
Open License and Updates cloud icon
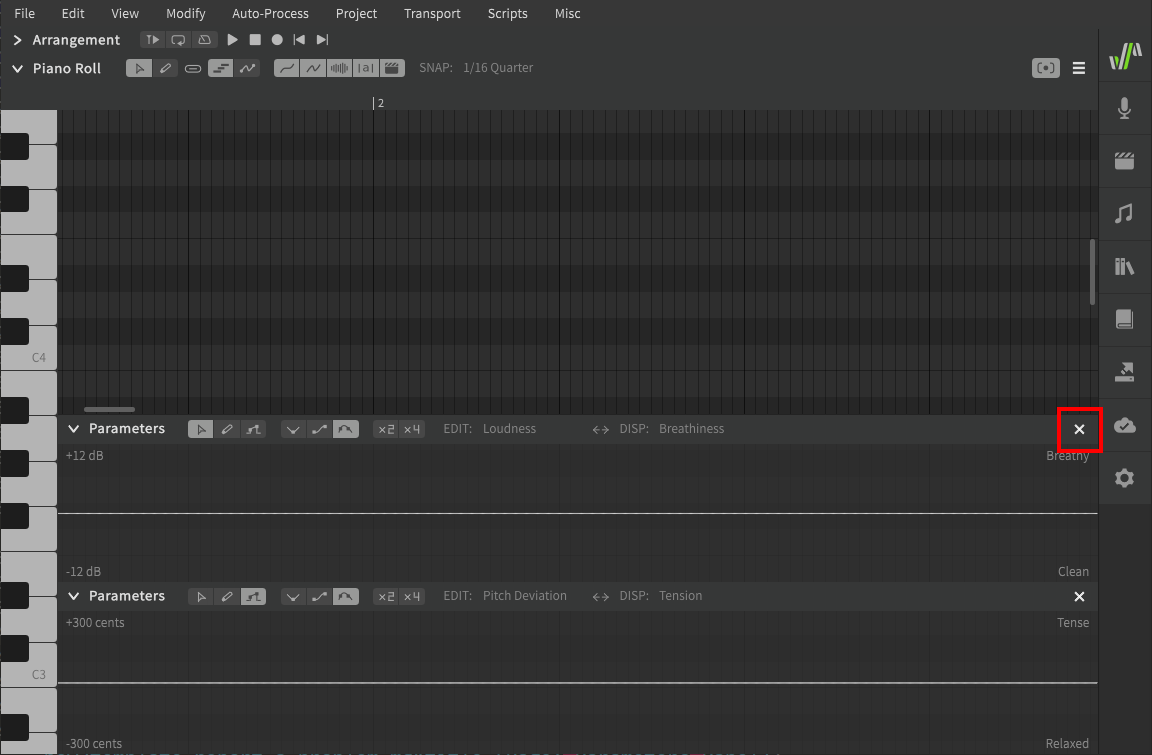coord(1125,425)
